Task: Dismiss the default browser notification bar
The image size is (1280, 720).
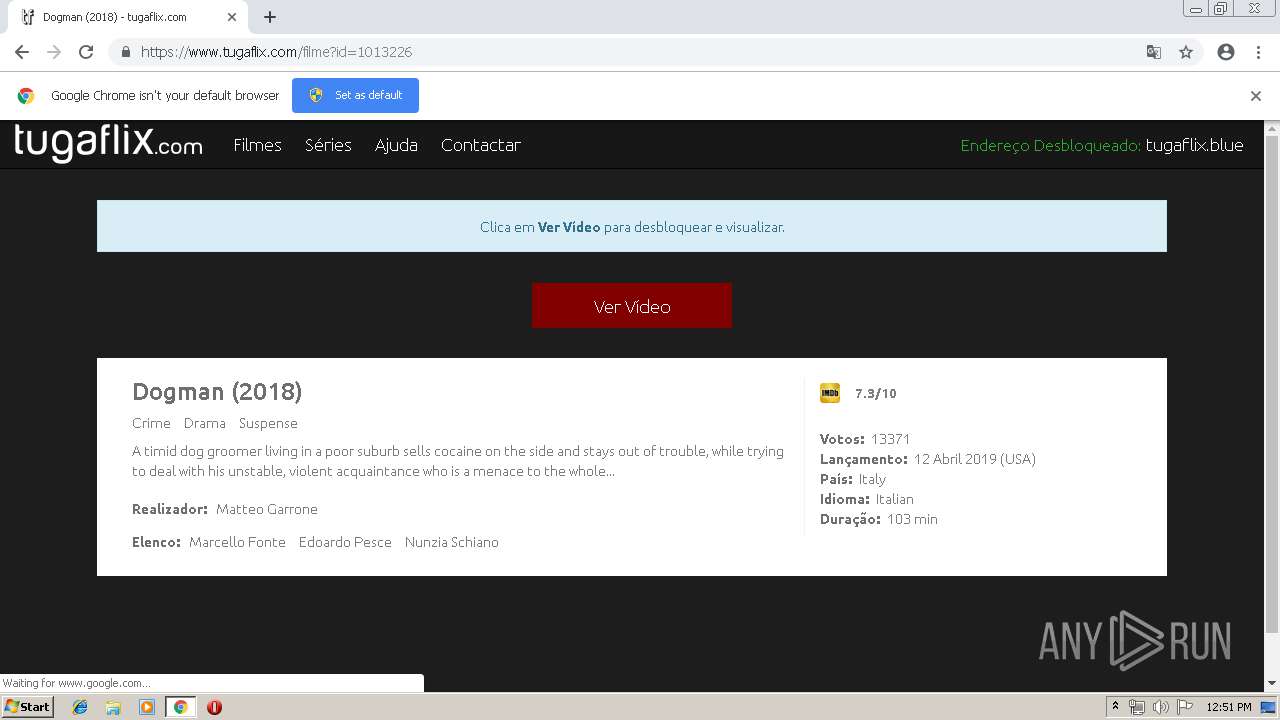Action: point(1256,96)
